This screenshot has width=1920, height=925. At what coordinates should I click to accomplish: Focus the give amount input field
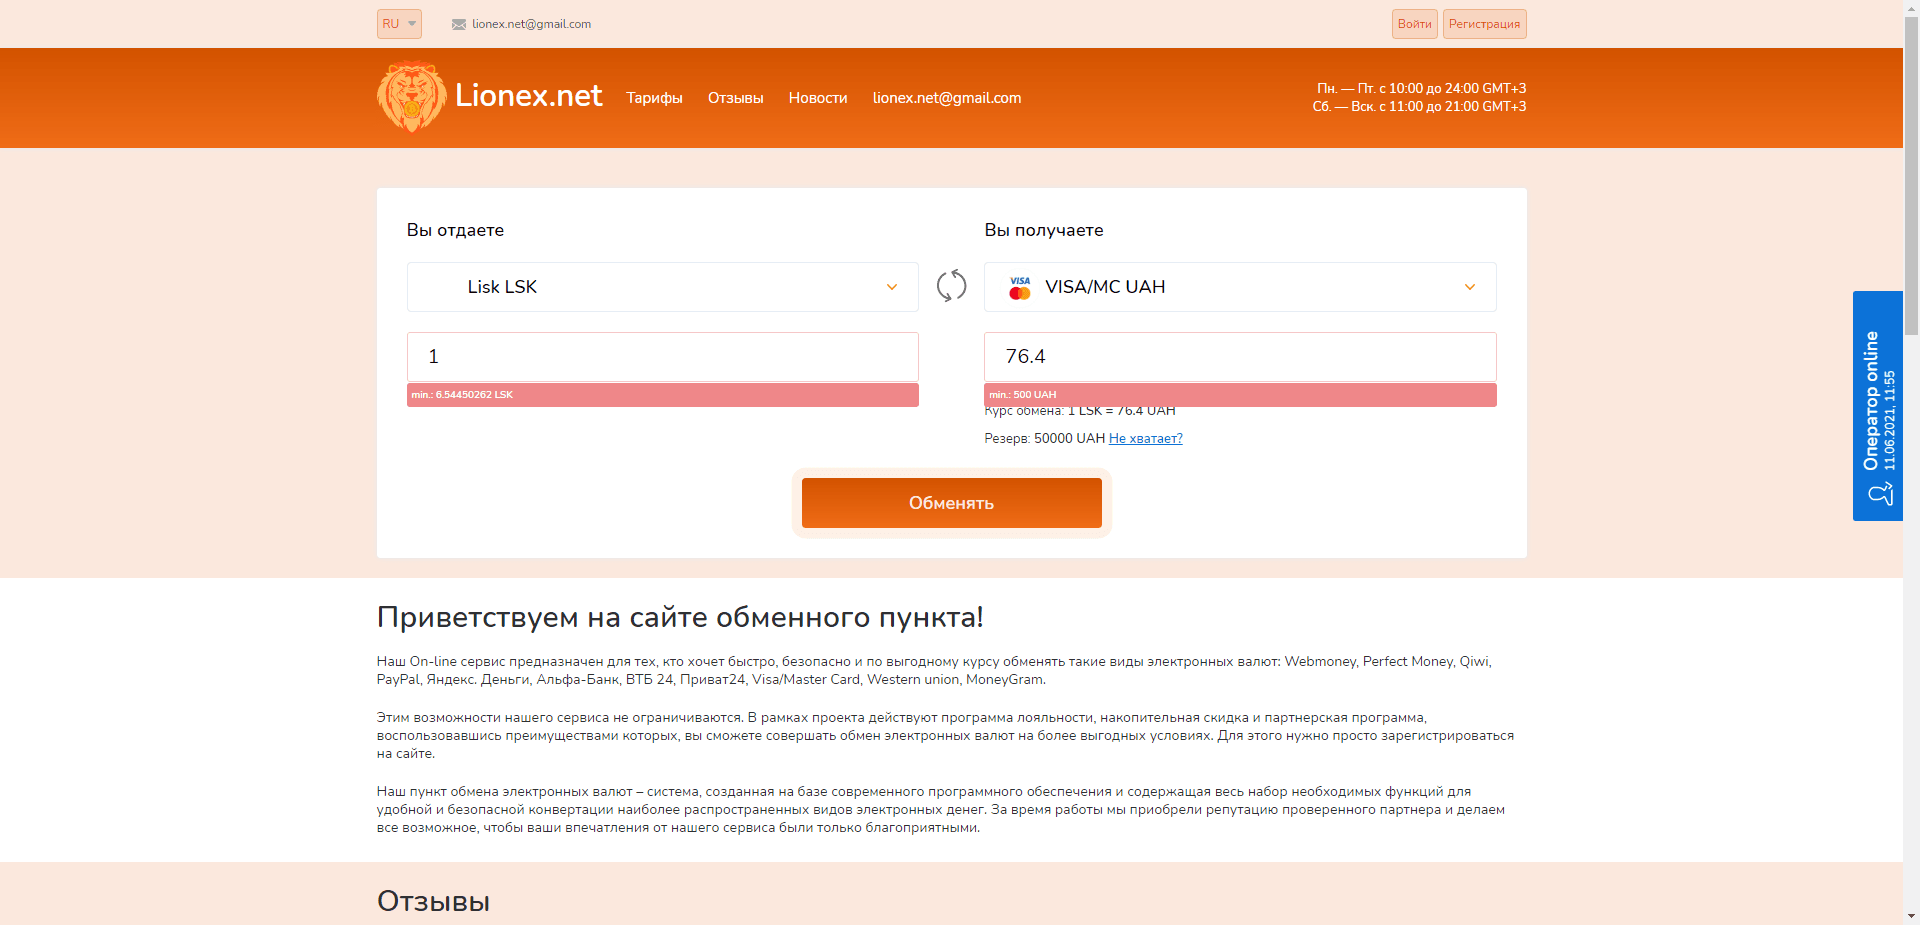662,357
